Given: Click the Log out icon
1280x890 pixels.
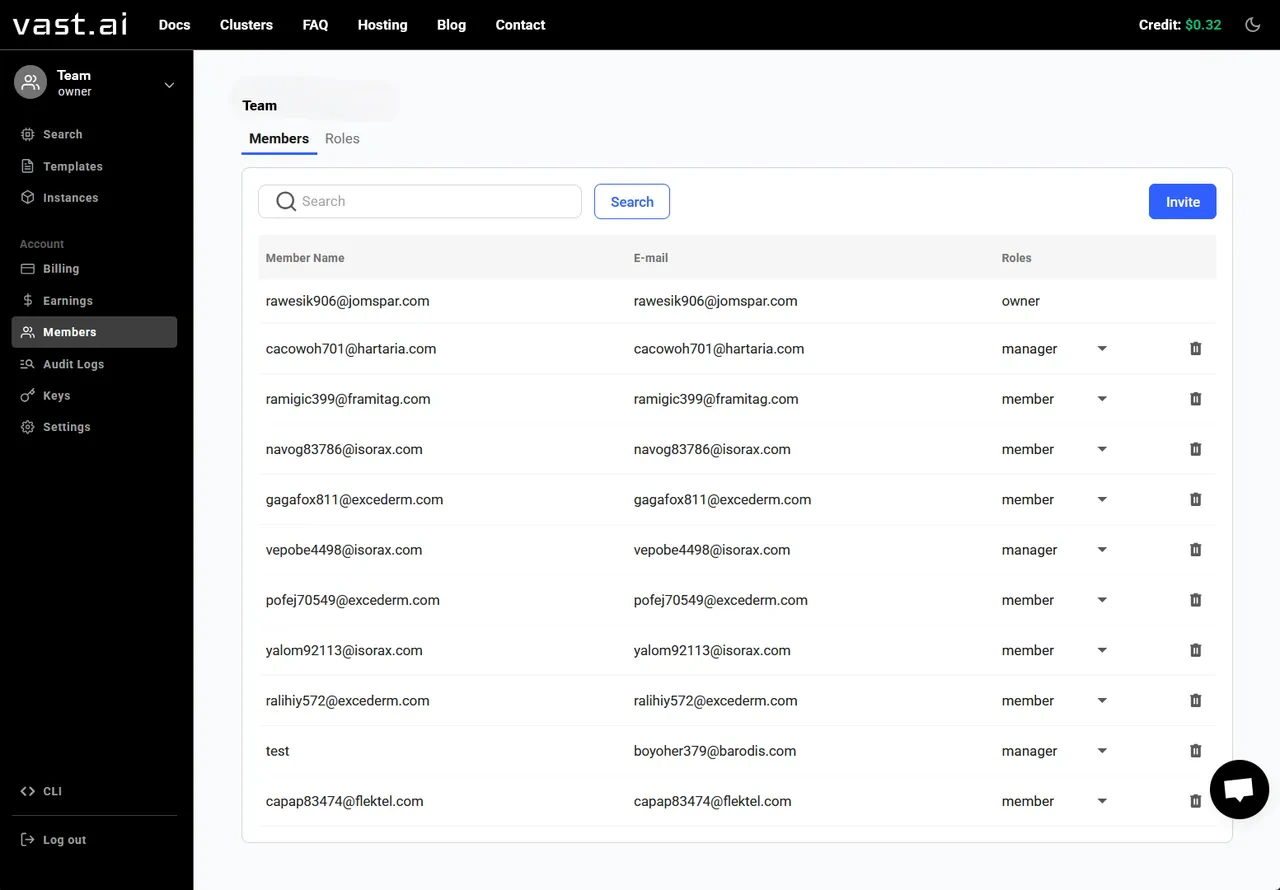Looking at the screenshot, I should pos(28,839).
